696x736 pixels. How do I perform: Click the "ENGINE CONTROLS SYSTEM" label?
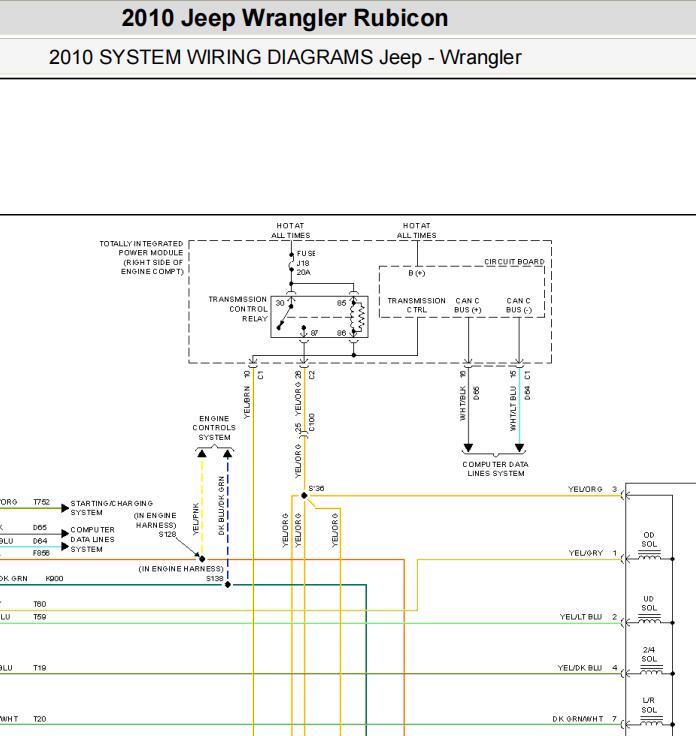[214, 428]
